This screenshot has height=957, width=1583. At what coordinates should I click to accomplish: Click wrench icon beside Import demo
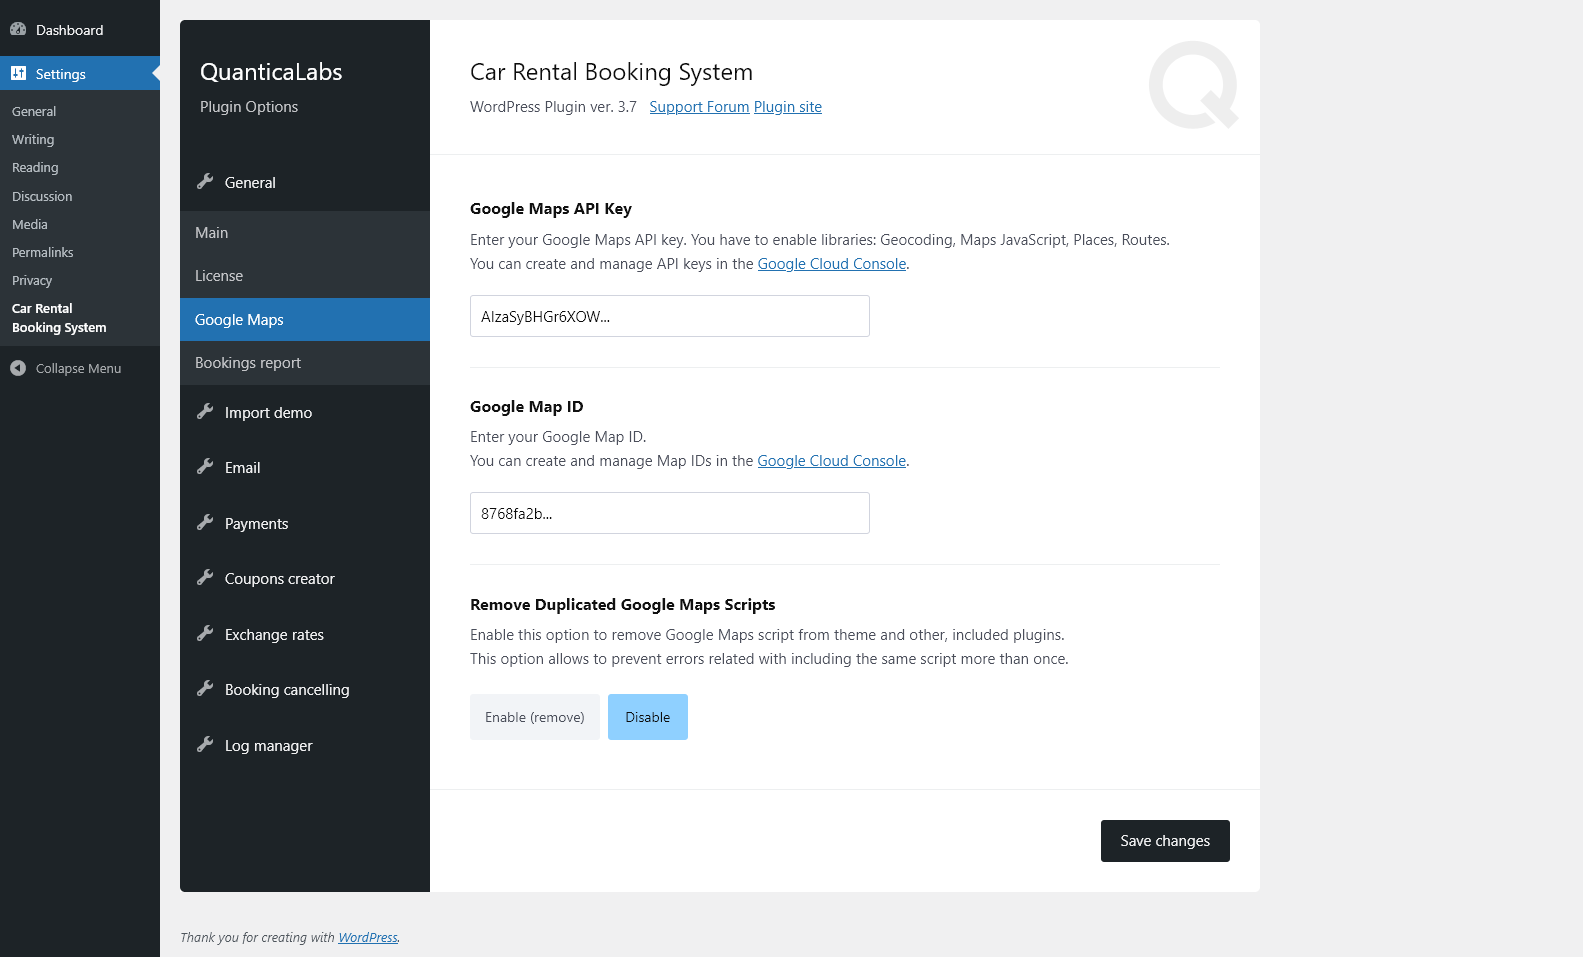pyautogui.click(x=205, y=411)
